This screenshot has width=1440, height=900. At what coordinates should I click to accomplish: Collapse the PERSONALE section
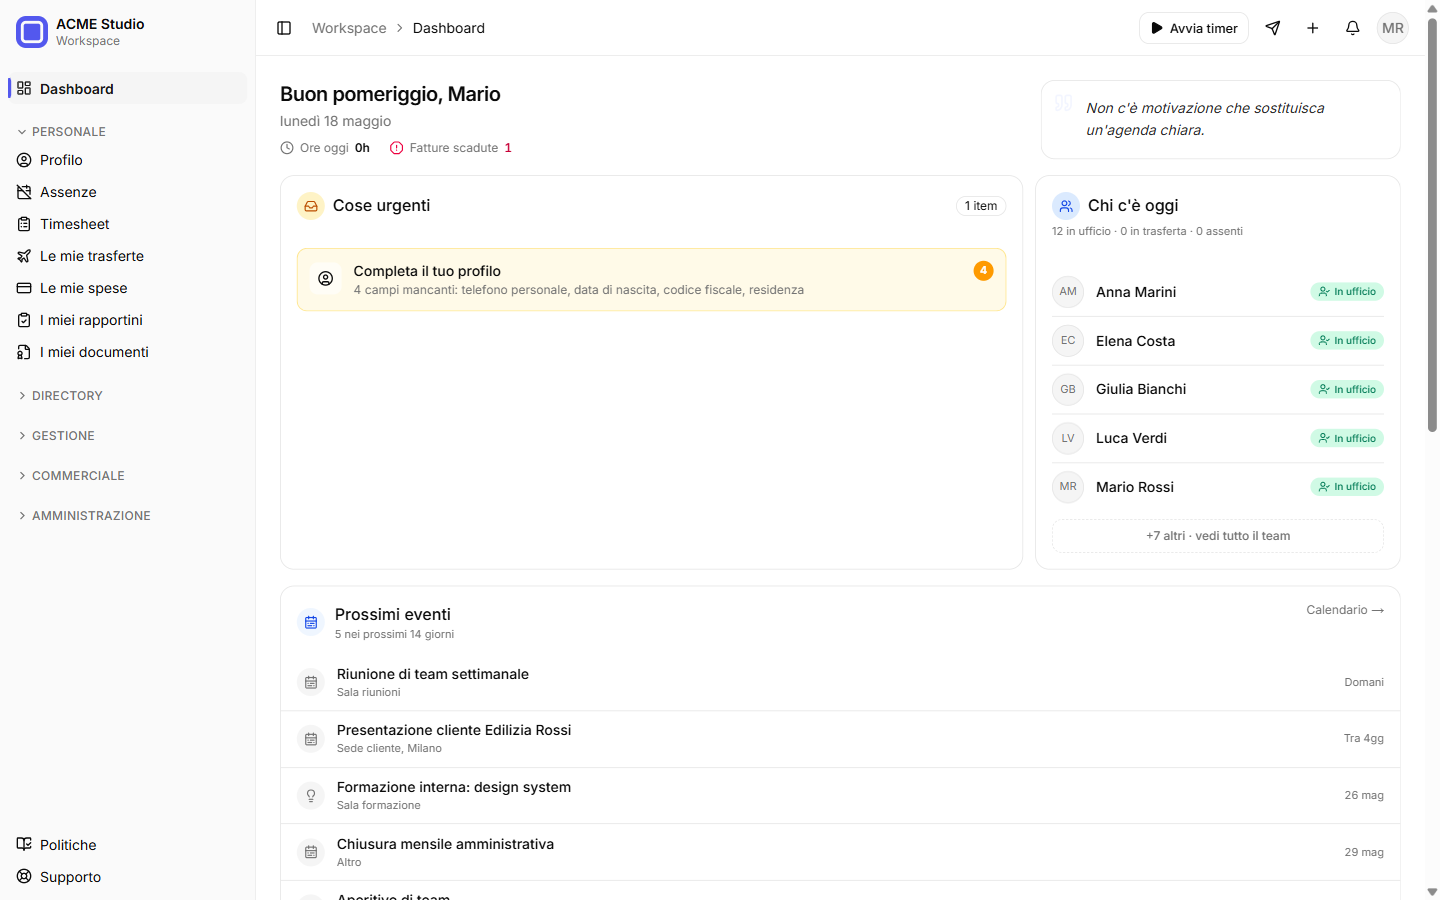(62, 132)
